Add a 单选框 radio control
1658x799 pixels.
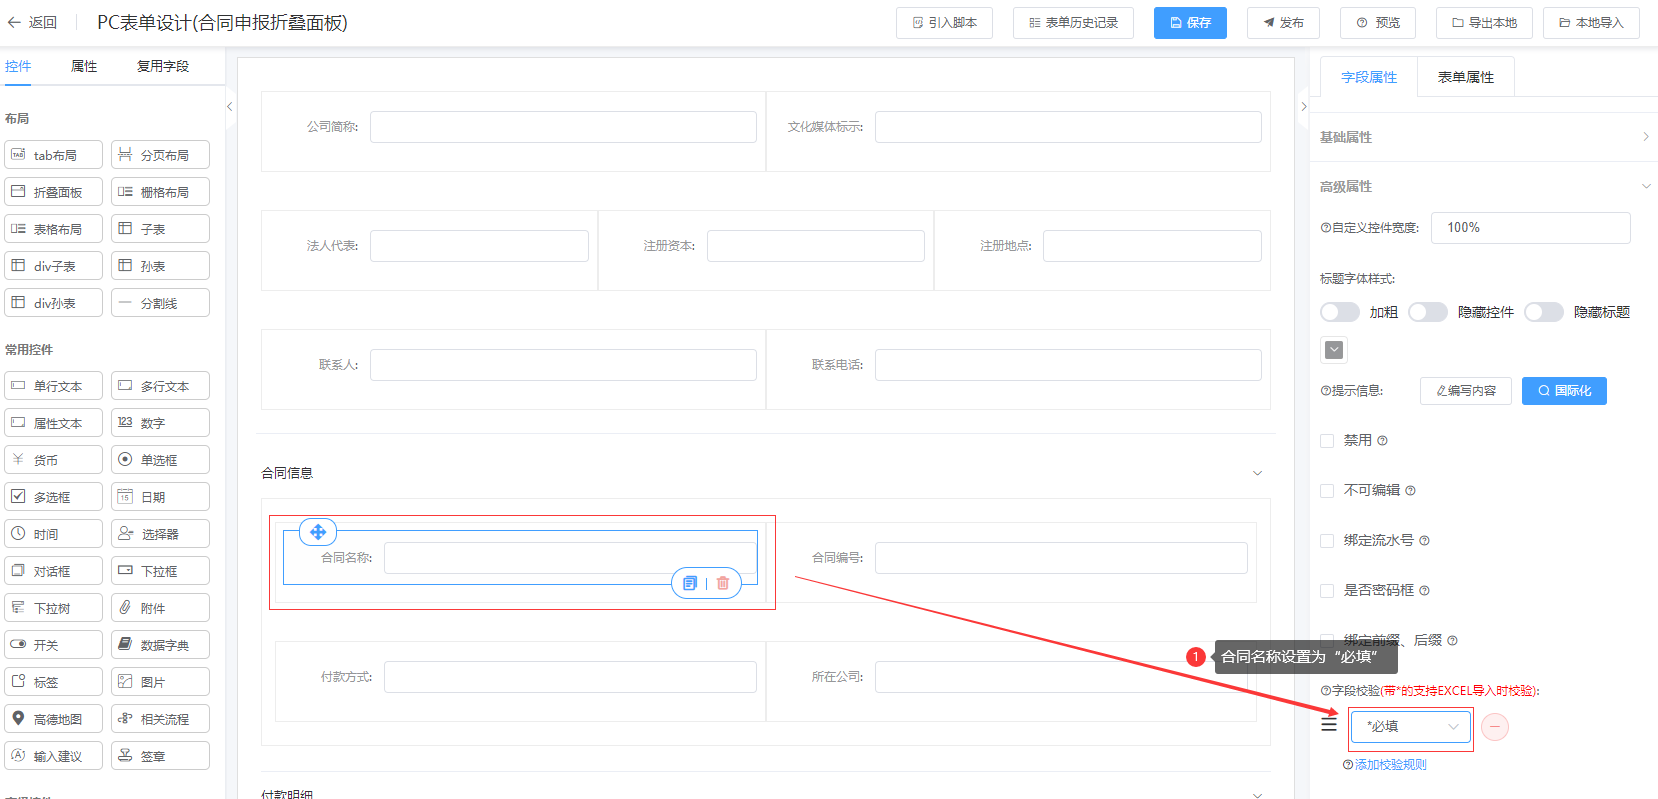[160, 460]
